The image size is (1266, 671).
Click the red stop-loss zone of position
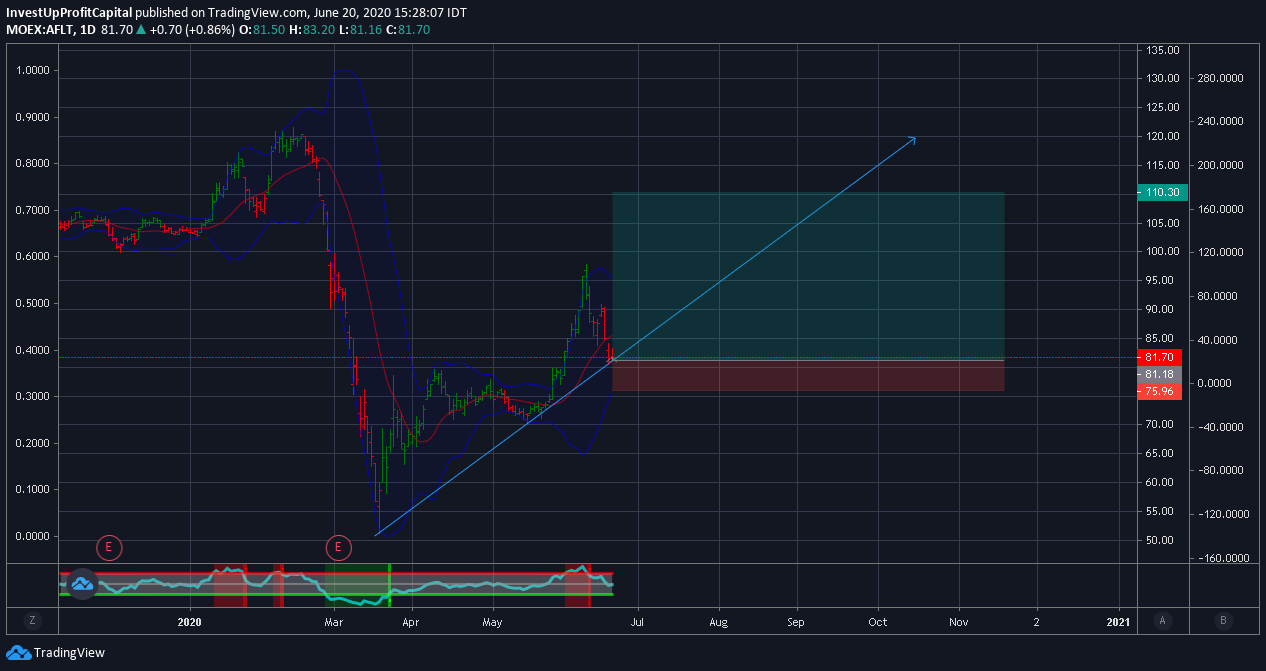coord(808,376)
